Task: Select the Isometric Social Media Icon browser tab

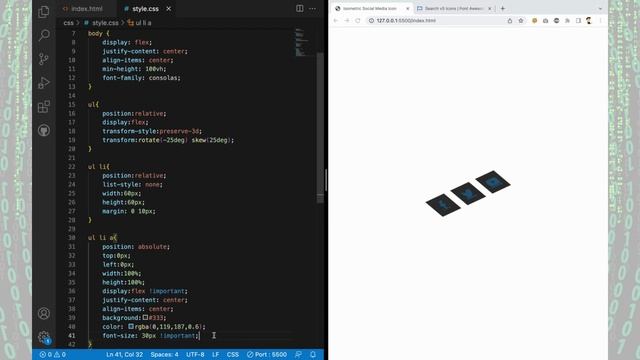Action: (372, 8)
